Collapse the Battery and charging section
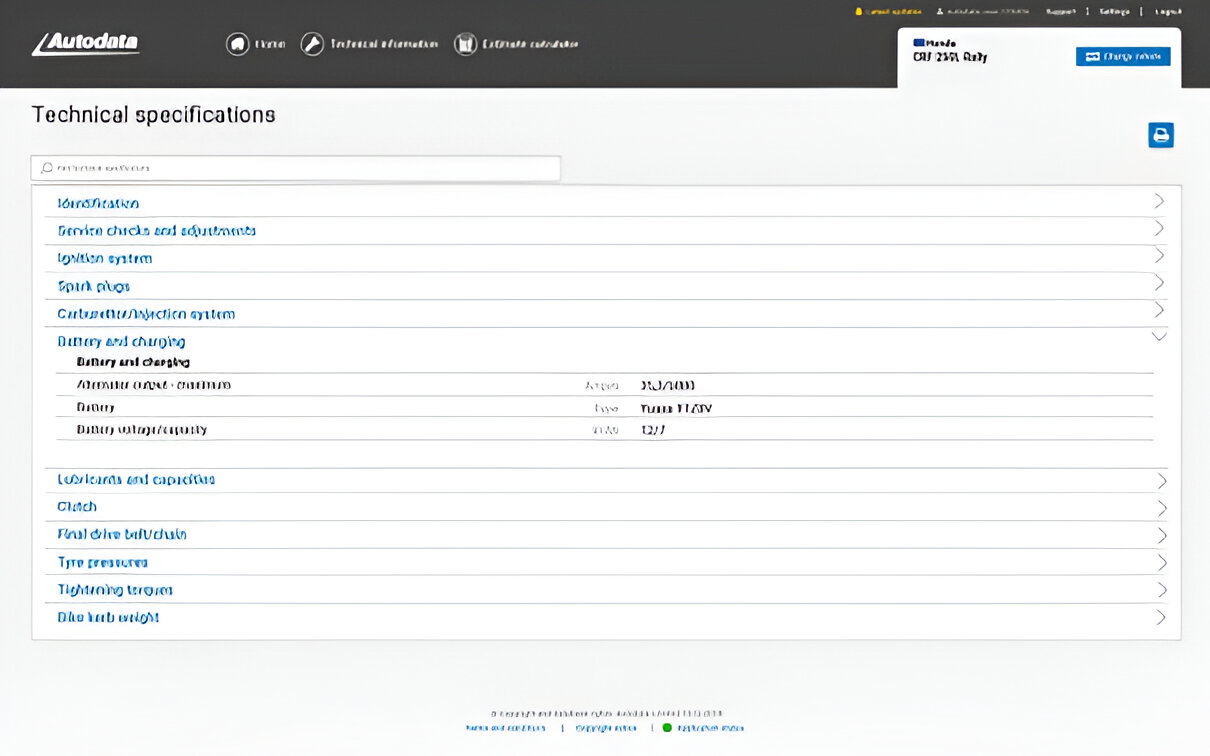This screenshot has height=756, width=1210. click(x=1159, y=337)
